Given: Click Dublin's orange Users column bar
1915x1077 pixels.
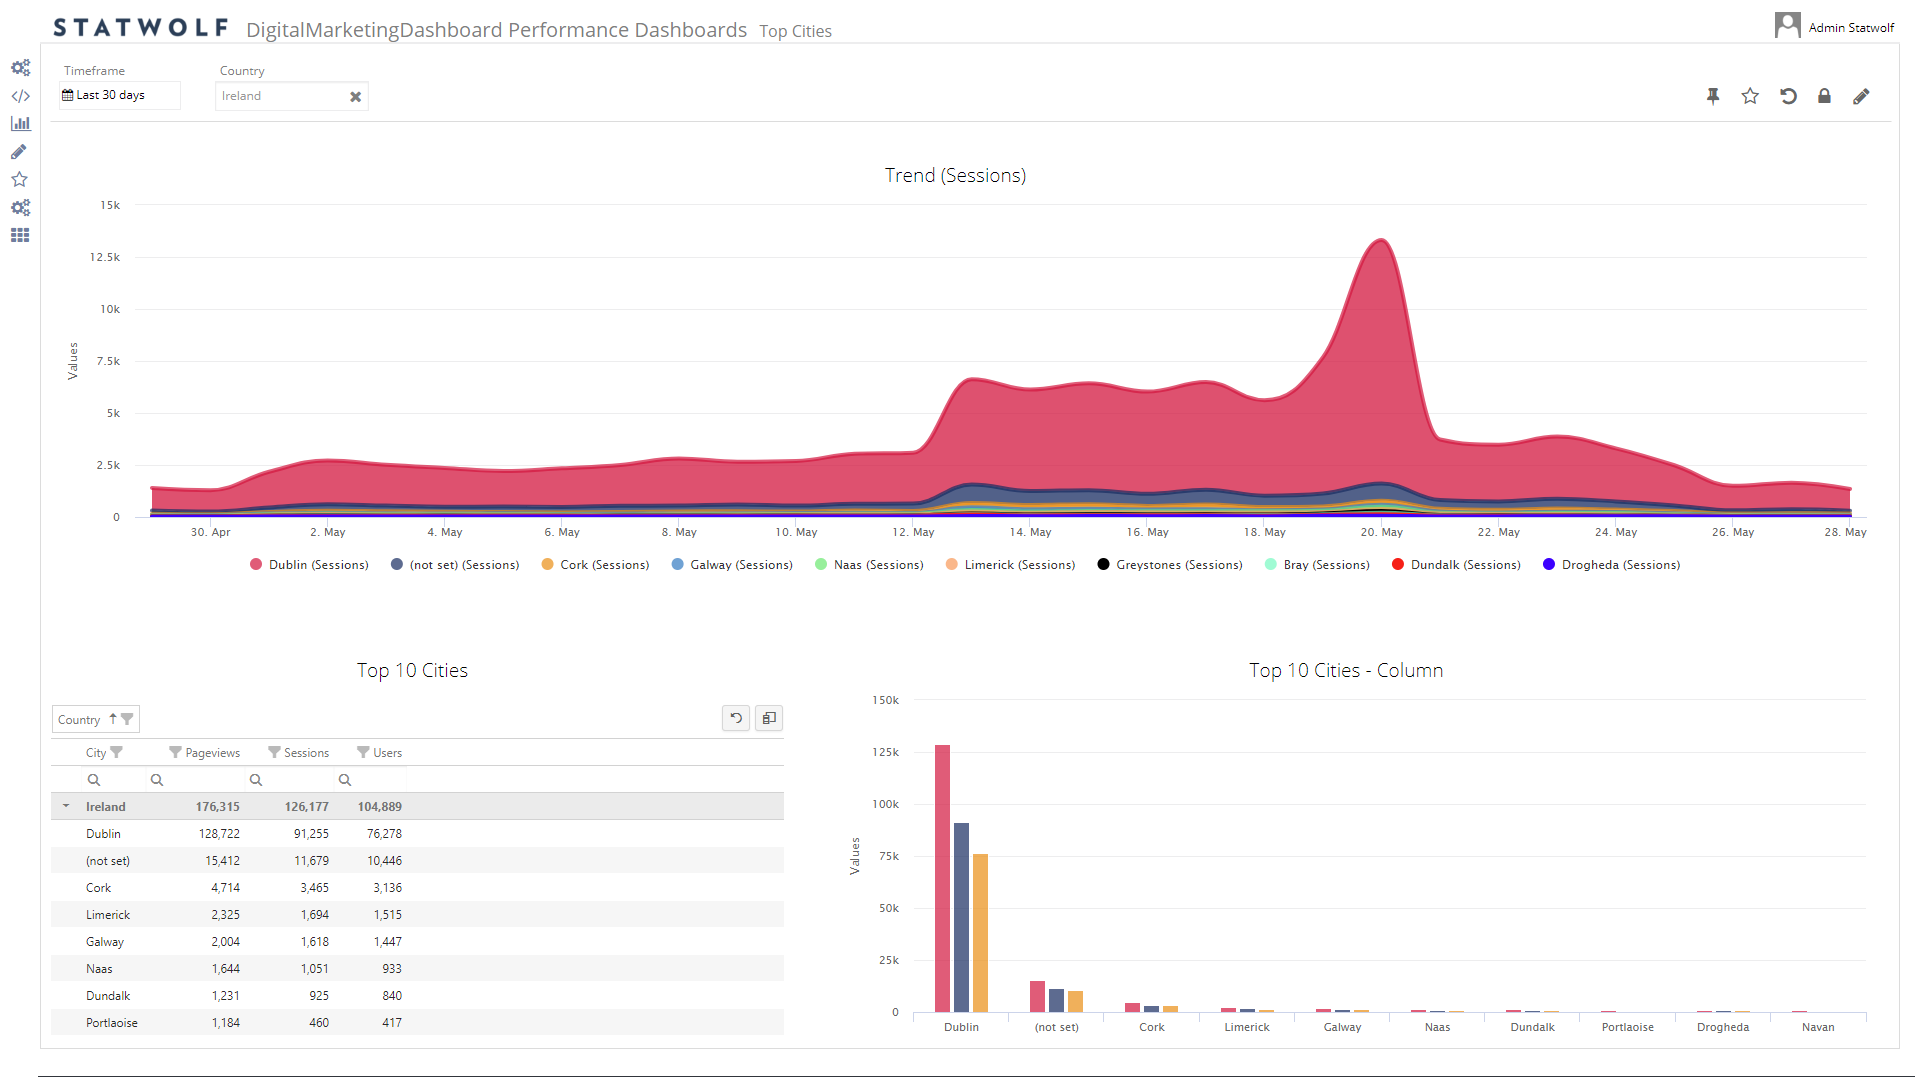Looking at the screenshot, I should [x=980, y=933].
